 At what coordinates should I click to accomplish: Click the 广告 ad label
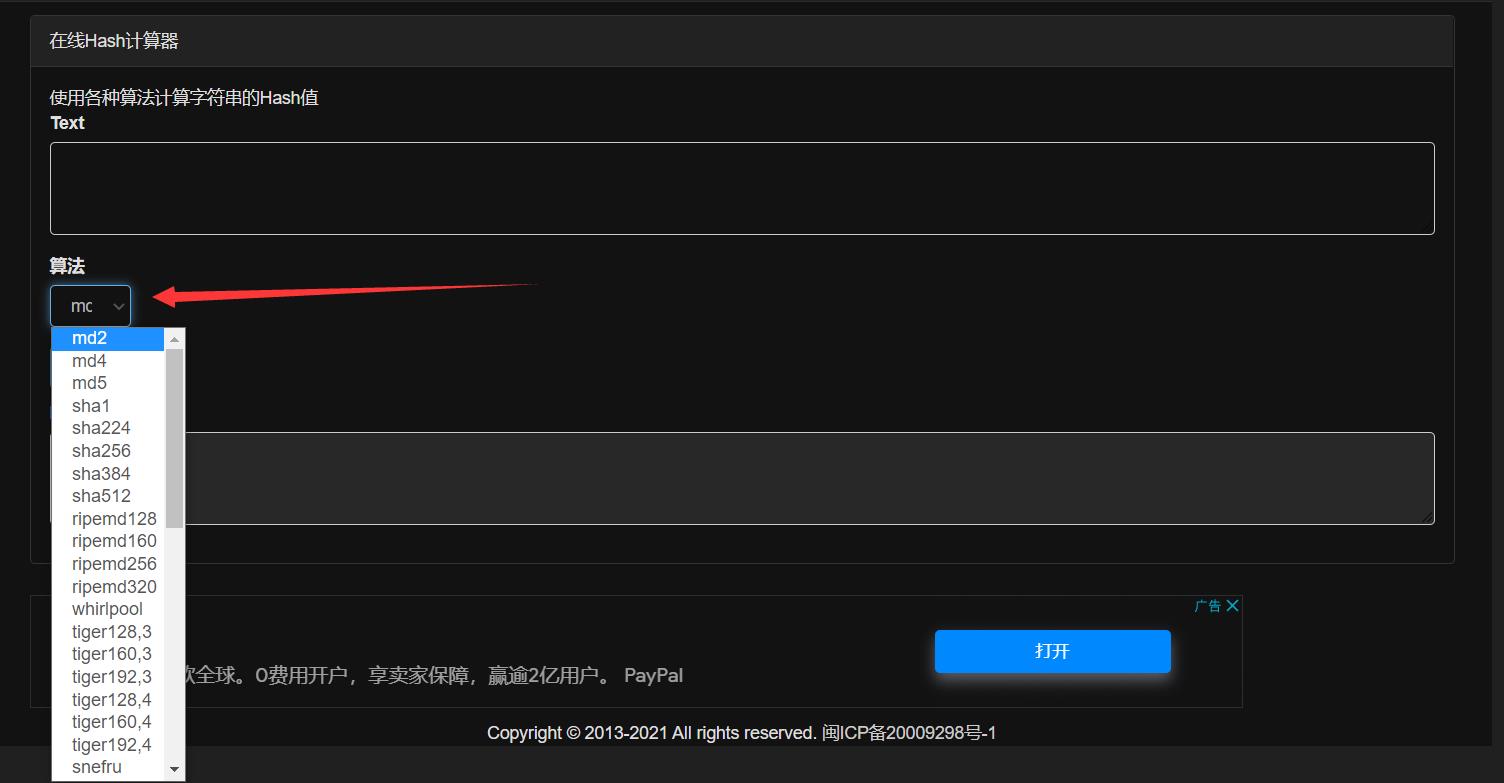pyautogui.click(x=1208, y=606)
